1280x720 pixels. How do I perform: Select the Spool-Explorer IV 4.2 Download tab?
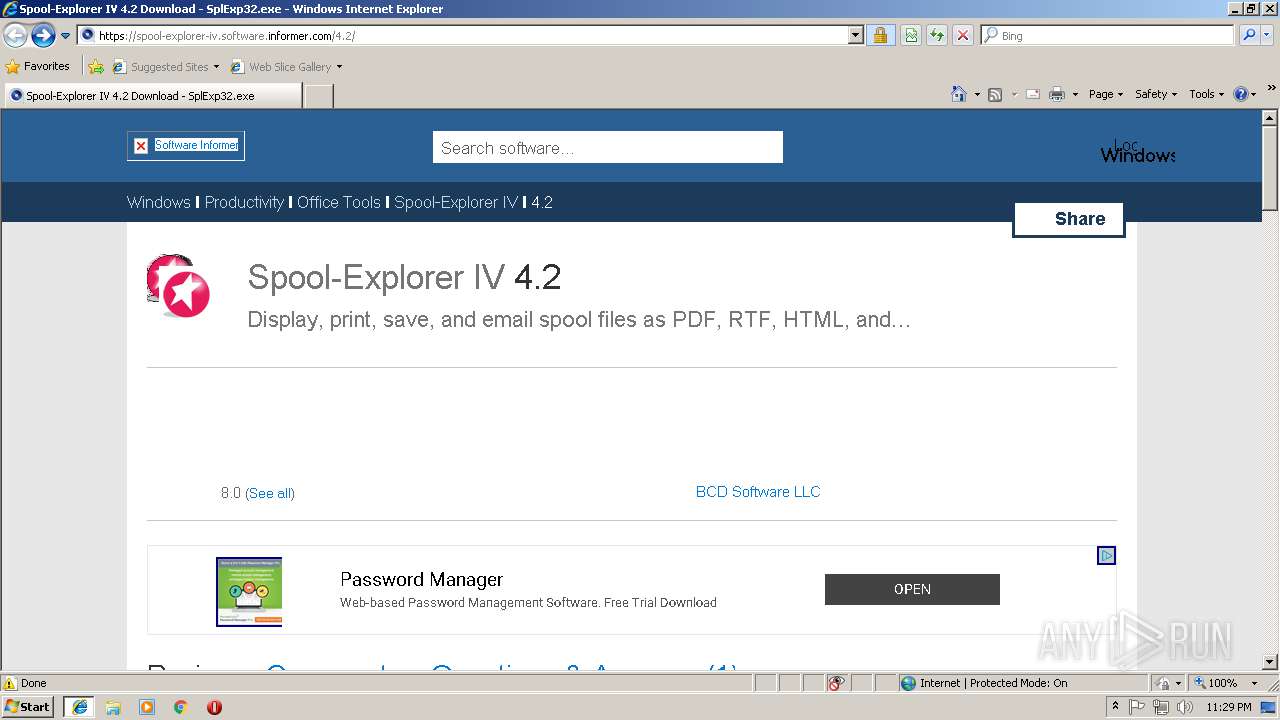(x=152, y=96)
